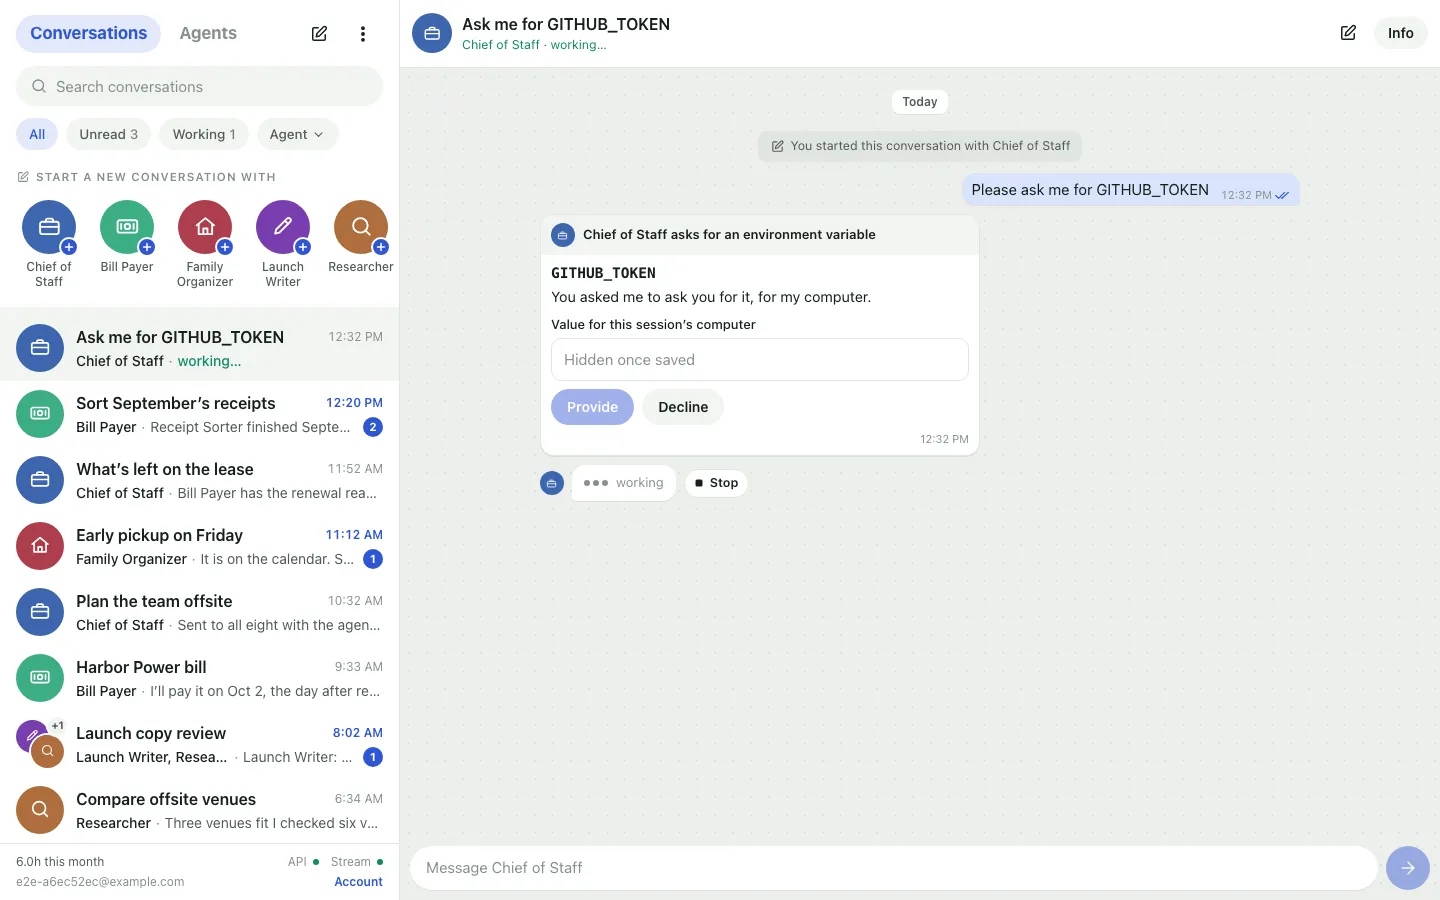Start new conversation with Family Organizer avatar
Image resolution: width=1440 pixels, height=900 pixels.
click(205, 227)
